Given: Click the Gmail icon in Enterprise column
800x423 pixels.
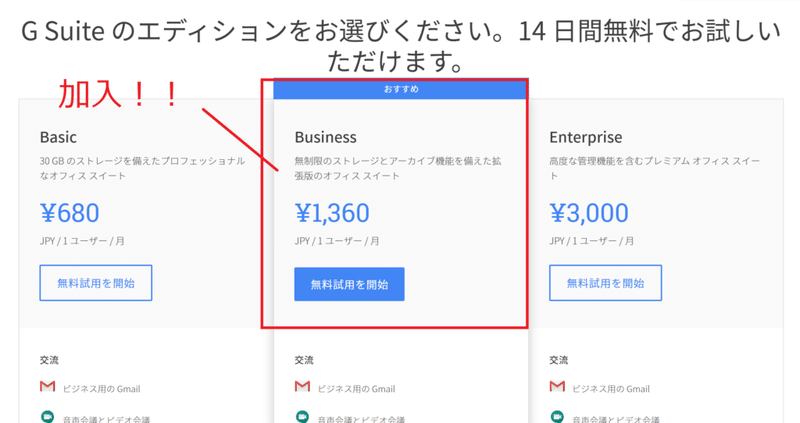Looking at the screenshot, I should pyautogui.click(x=557, y=388).
